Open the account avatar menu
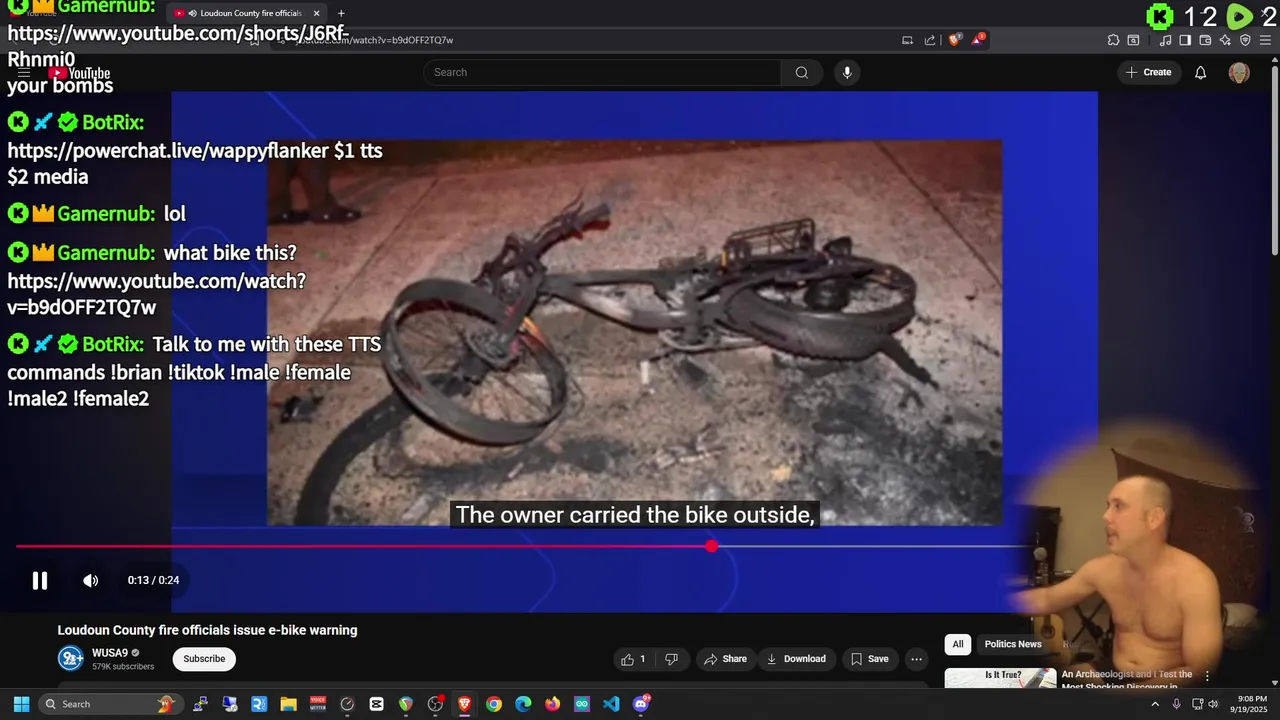 [x=1239, y=72]
